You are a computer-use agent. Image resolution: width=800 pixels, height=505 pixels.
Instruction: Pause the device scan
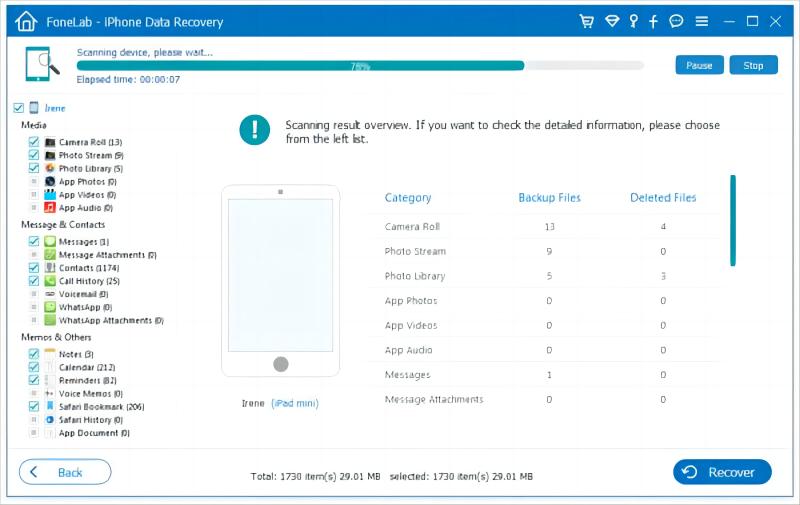(699, 66)
